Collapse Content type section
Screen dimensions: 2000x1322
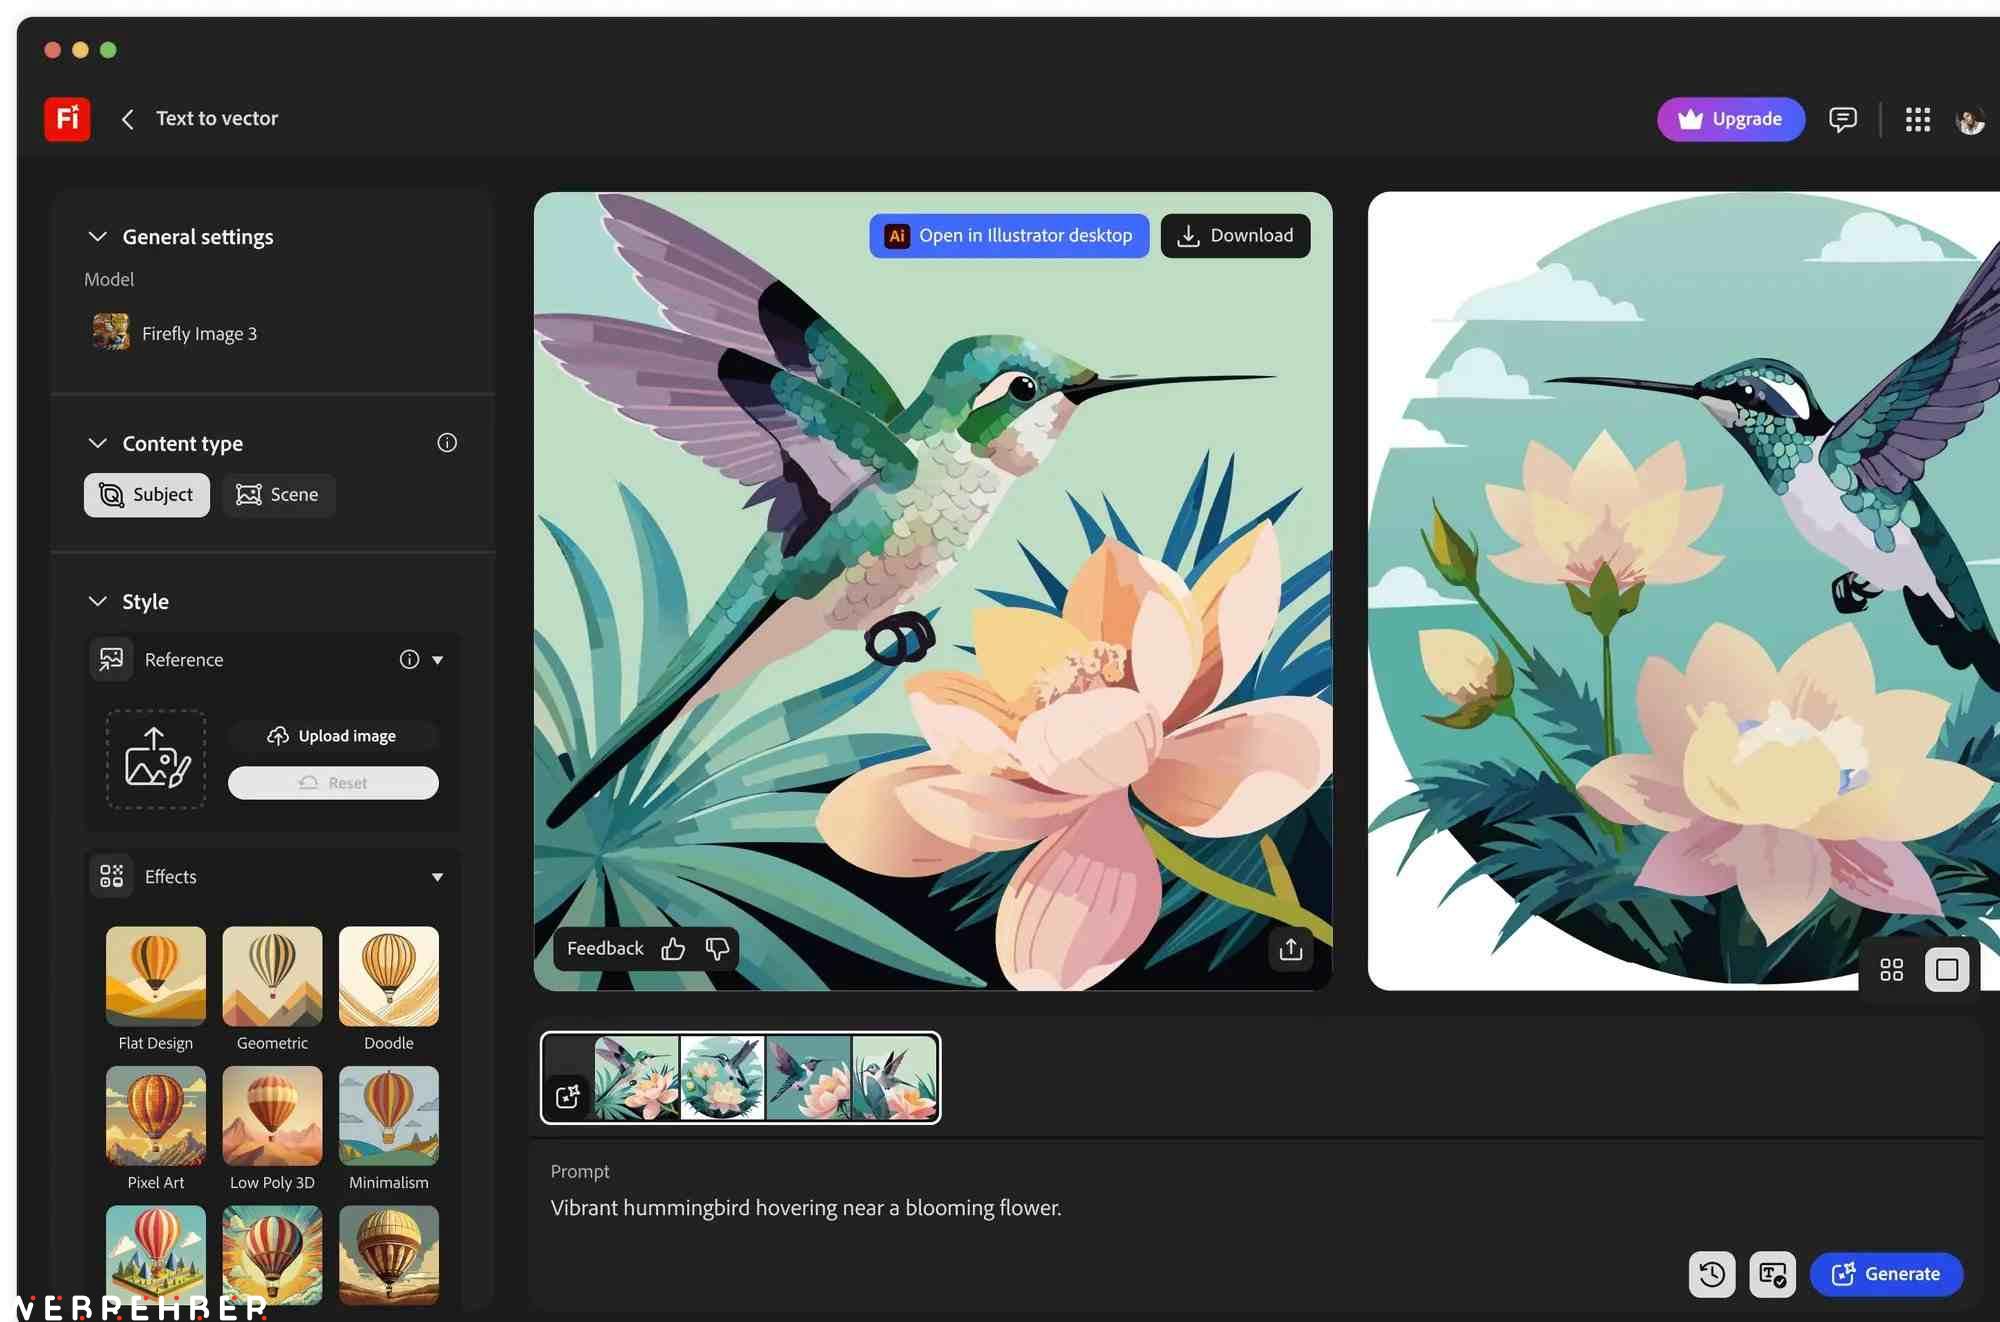click(x=97, y=442)
